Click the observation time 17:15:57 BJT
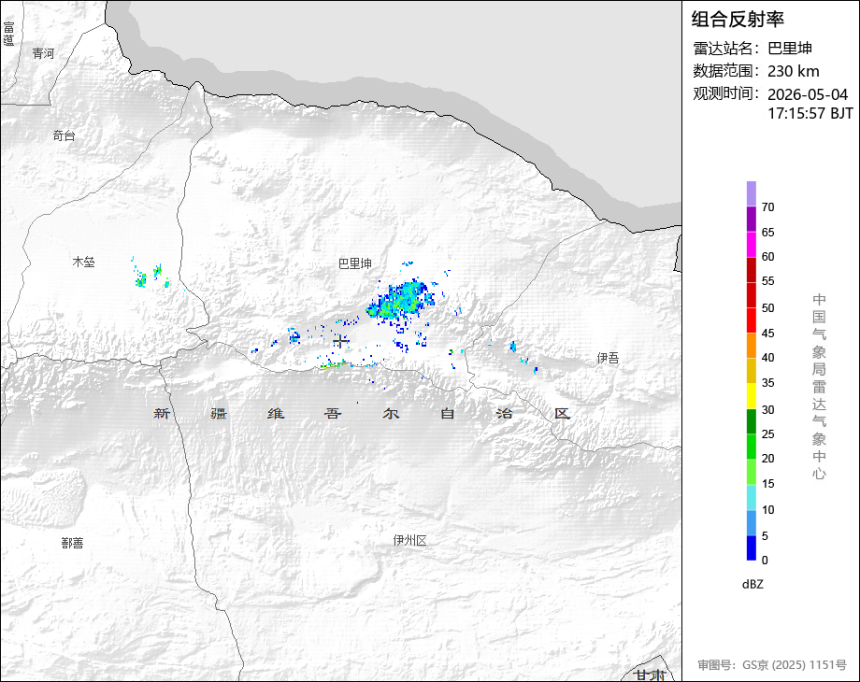The width and height of the screenshot is (860, 682). click(810, 114)
